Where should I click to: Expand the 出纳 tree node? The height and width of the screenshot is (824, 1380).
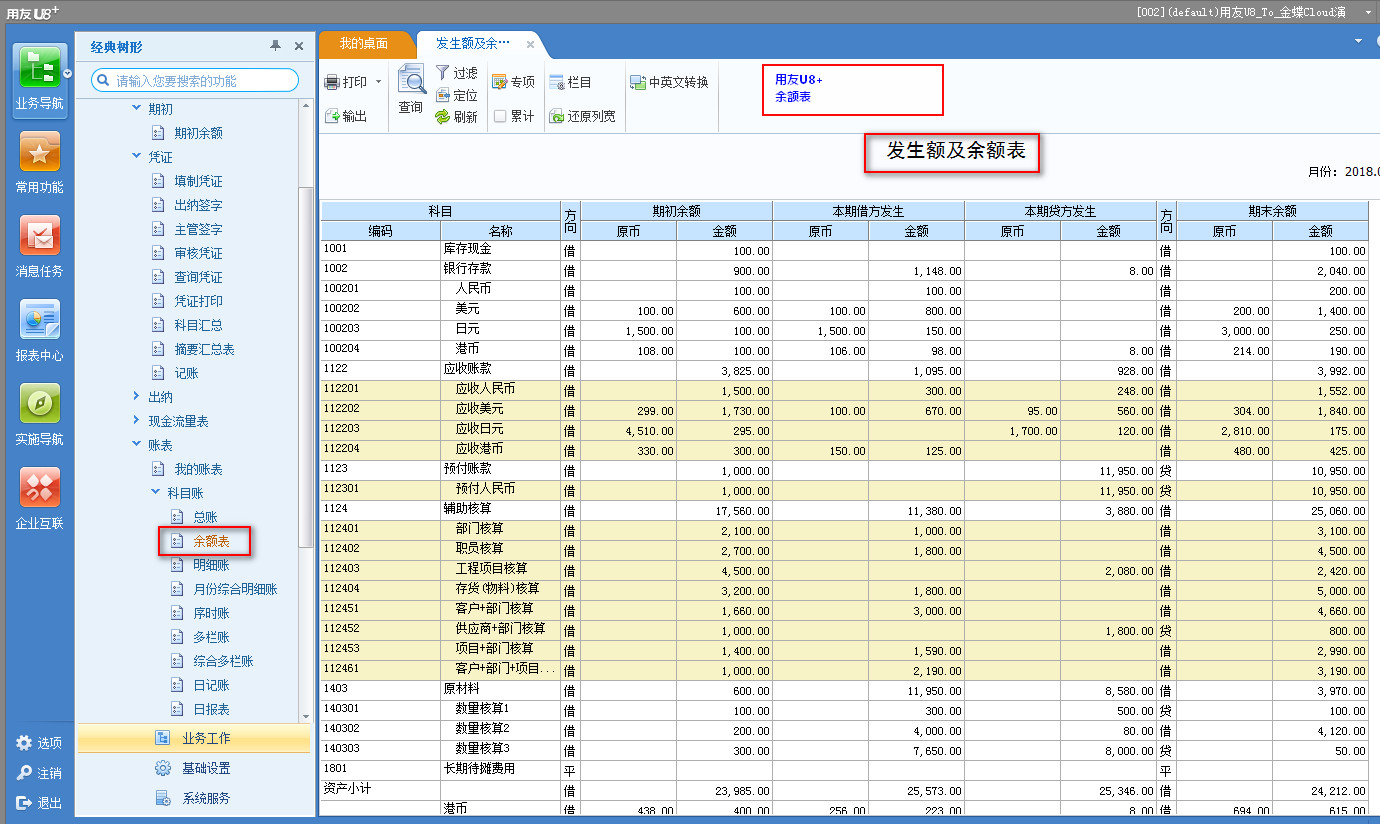(x=137, y=397)
